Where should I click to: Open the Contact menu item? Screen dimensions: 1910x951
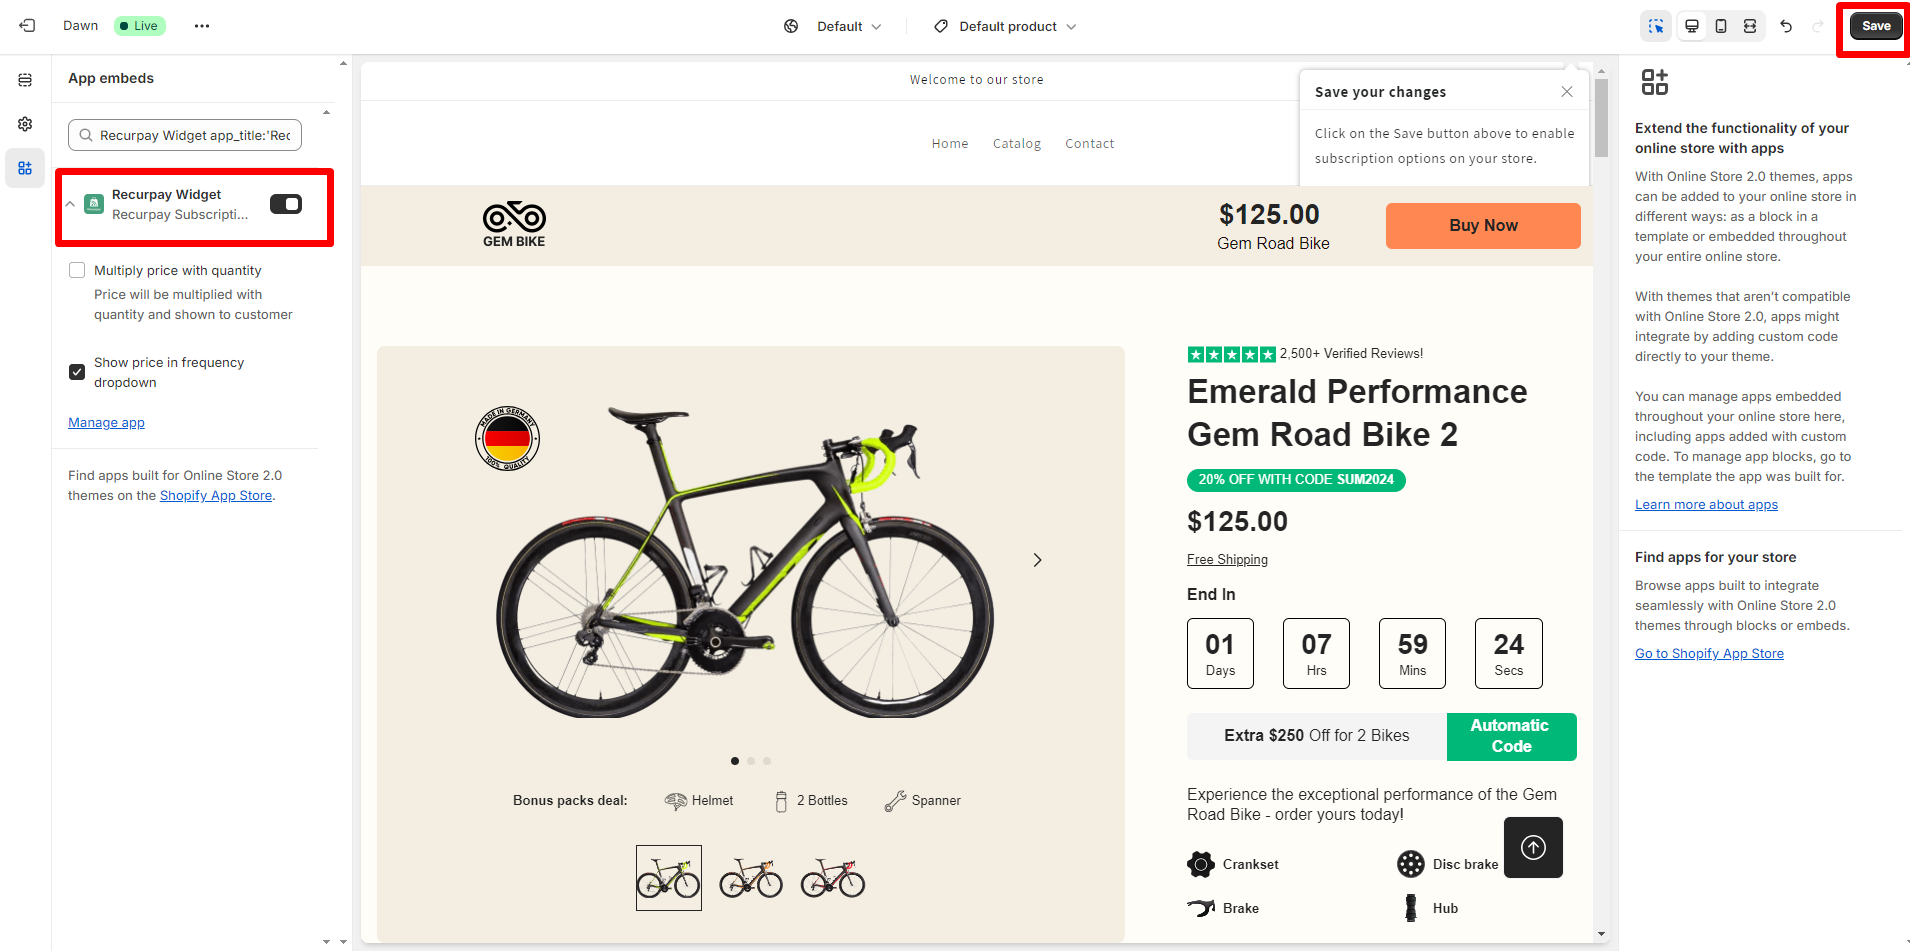[1089, 144]
